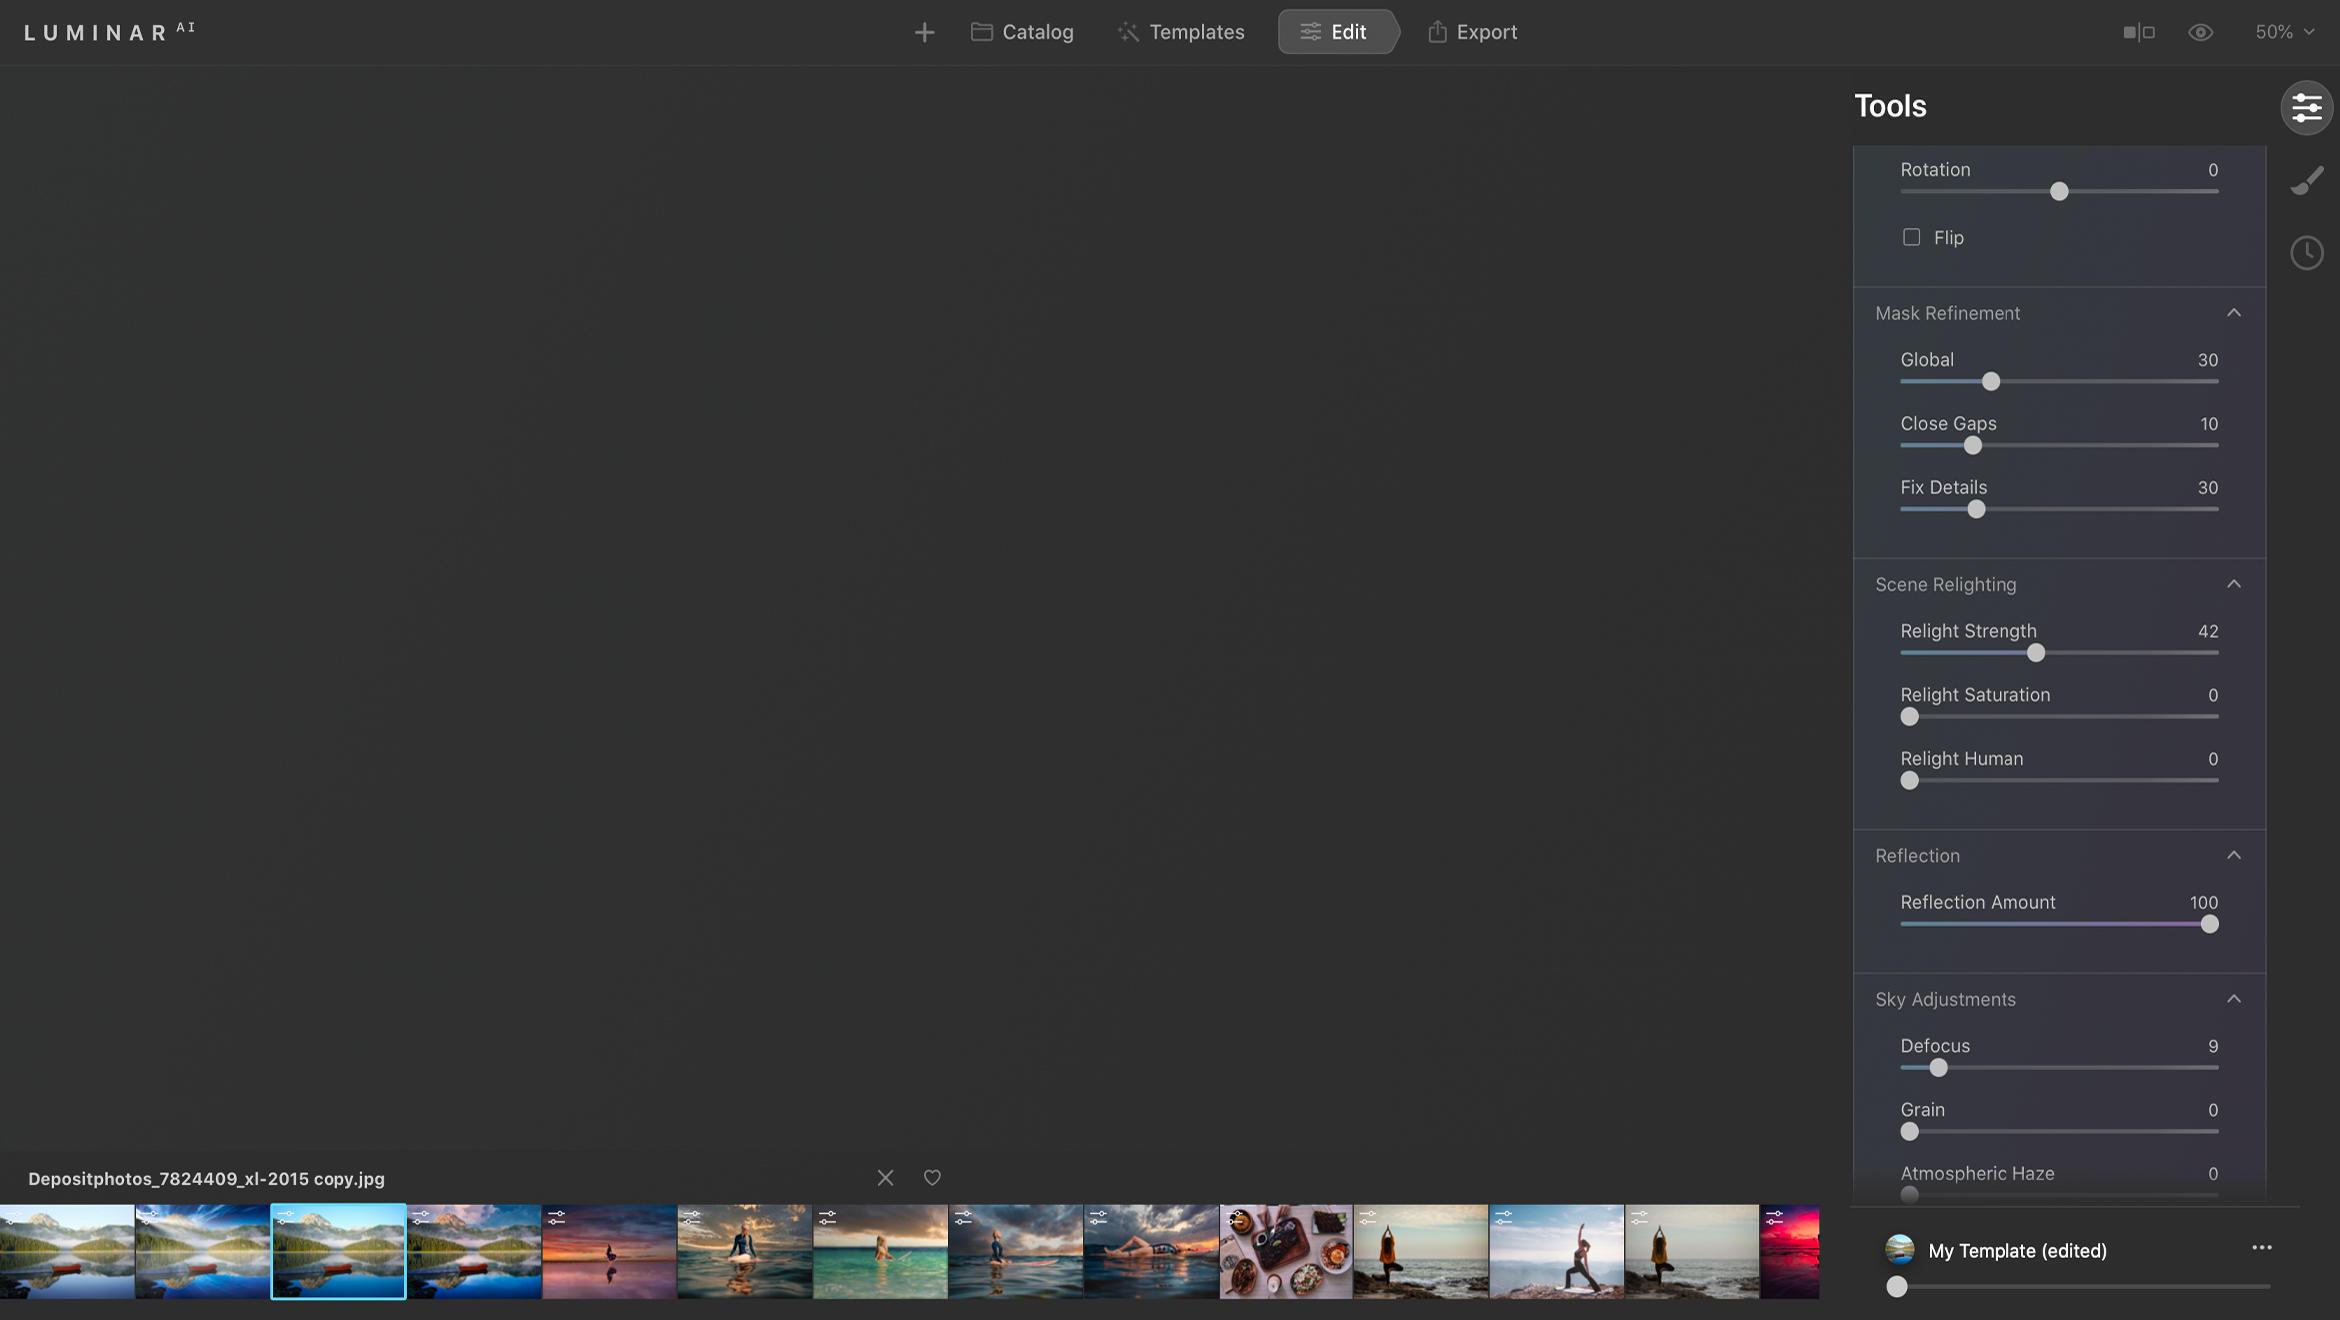Collapse the Scene Relighting section
Viewport: 2340px width, 1320px height.
2234,584
